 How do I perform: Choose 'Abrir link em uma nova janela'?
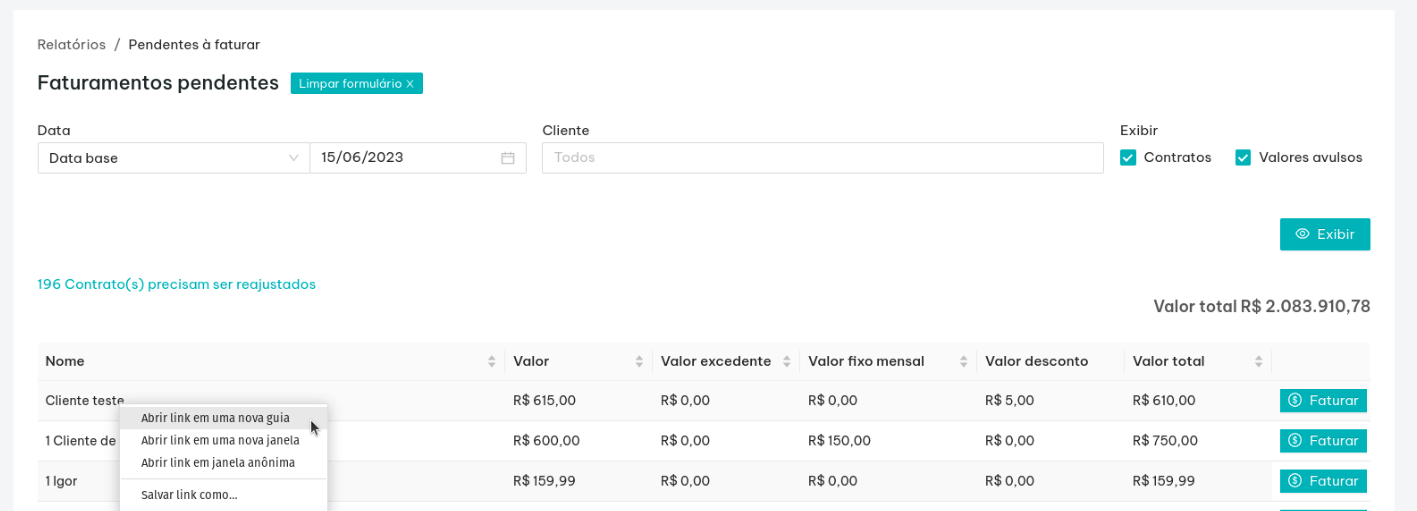(220, 440)
